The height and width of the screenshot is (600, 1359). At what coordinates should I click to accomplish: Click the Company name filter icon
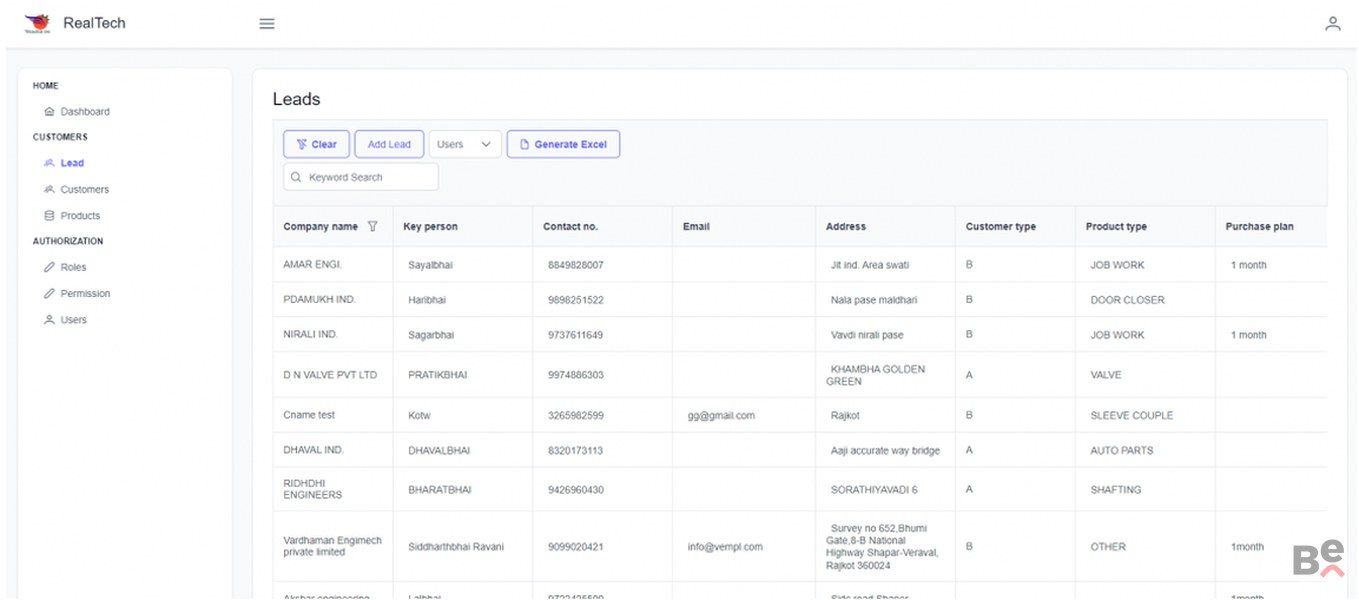(x=373, y=227)
